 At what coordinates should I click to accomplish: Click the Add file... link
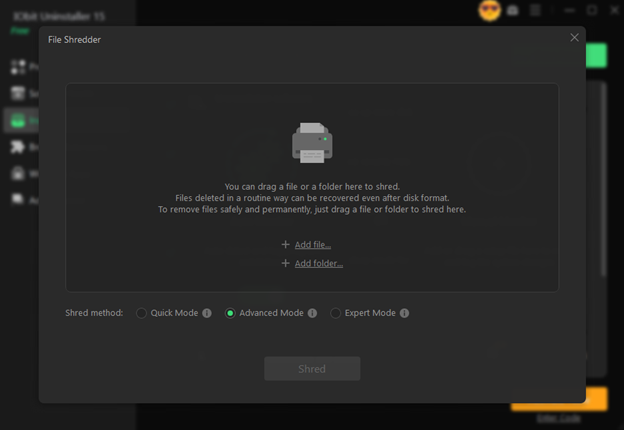(312, 245)
